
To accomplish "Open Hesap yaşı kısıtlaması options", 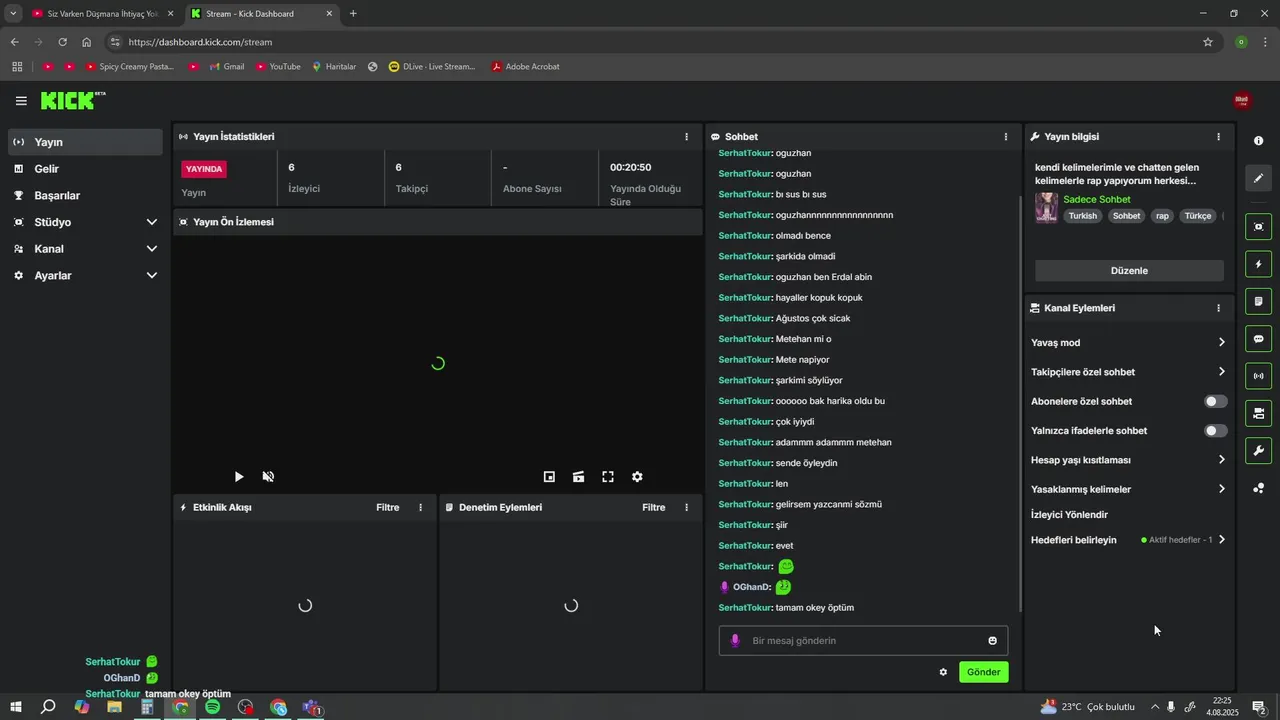I will [x=1129, y=460].
